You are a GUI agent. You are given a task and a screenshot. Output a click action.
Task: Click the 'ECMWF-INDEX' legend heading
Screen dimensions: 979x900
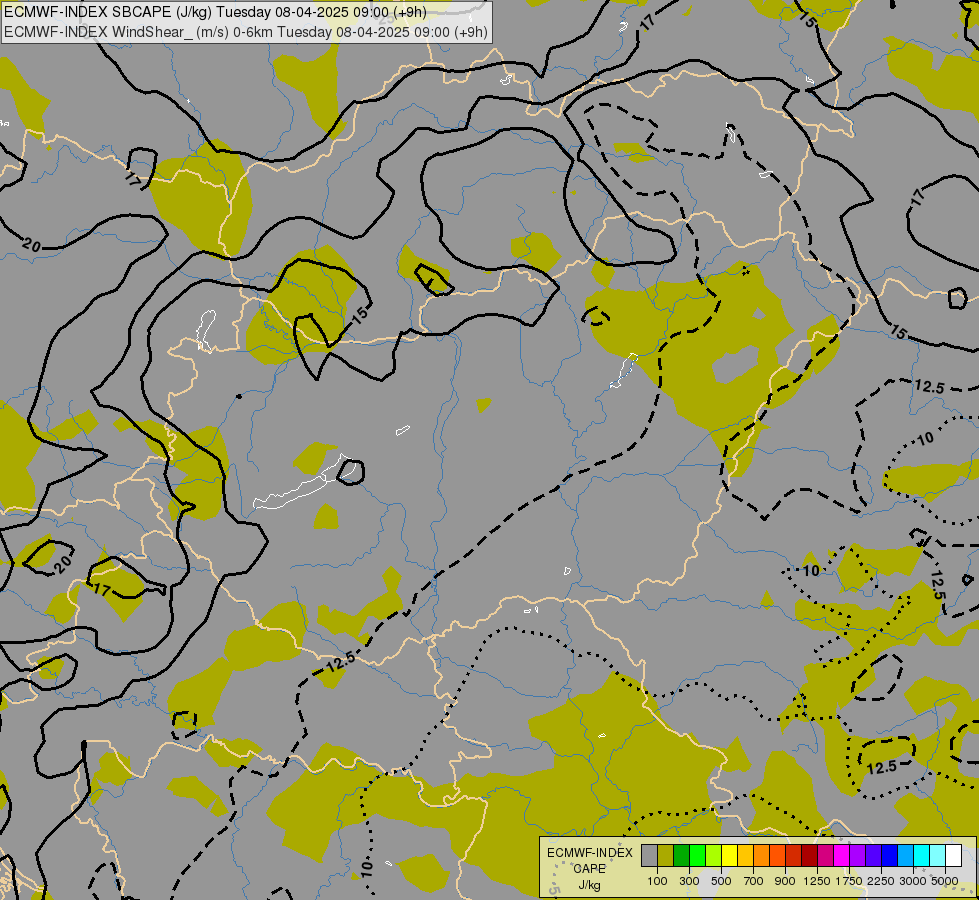(589, 853)
